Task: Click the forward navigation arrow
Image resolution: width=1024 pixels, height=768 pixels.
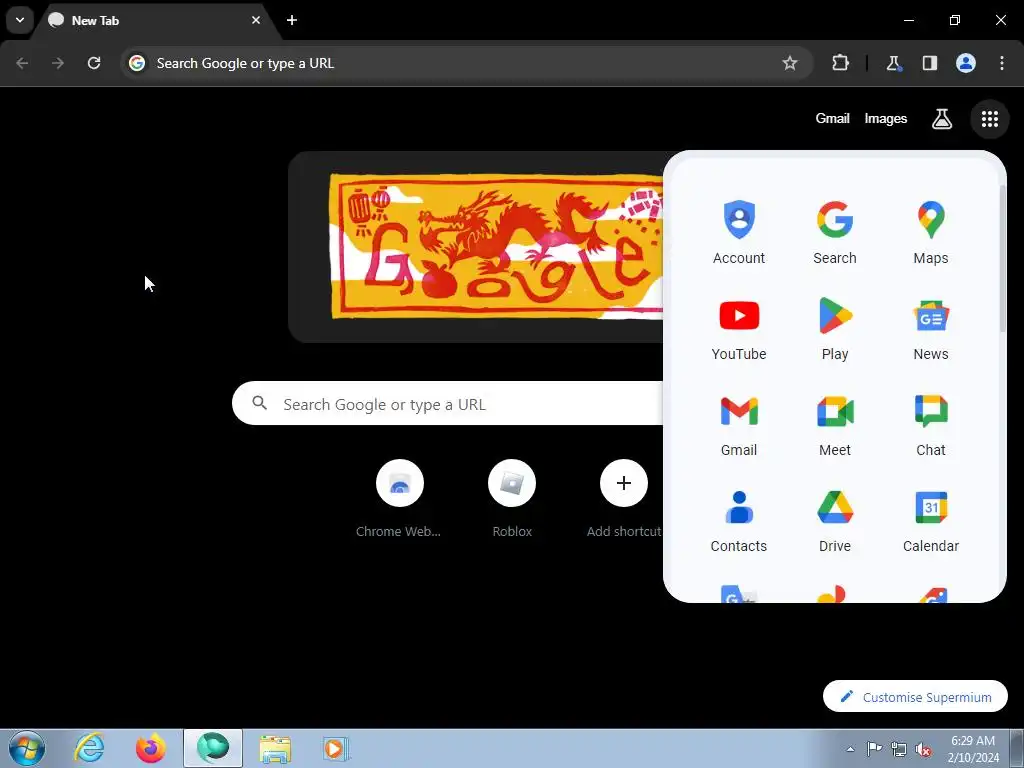Action: (x=58, y=63)
